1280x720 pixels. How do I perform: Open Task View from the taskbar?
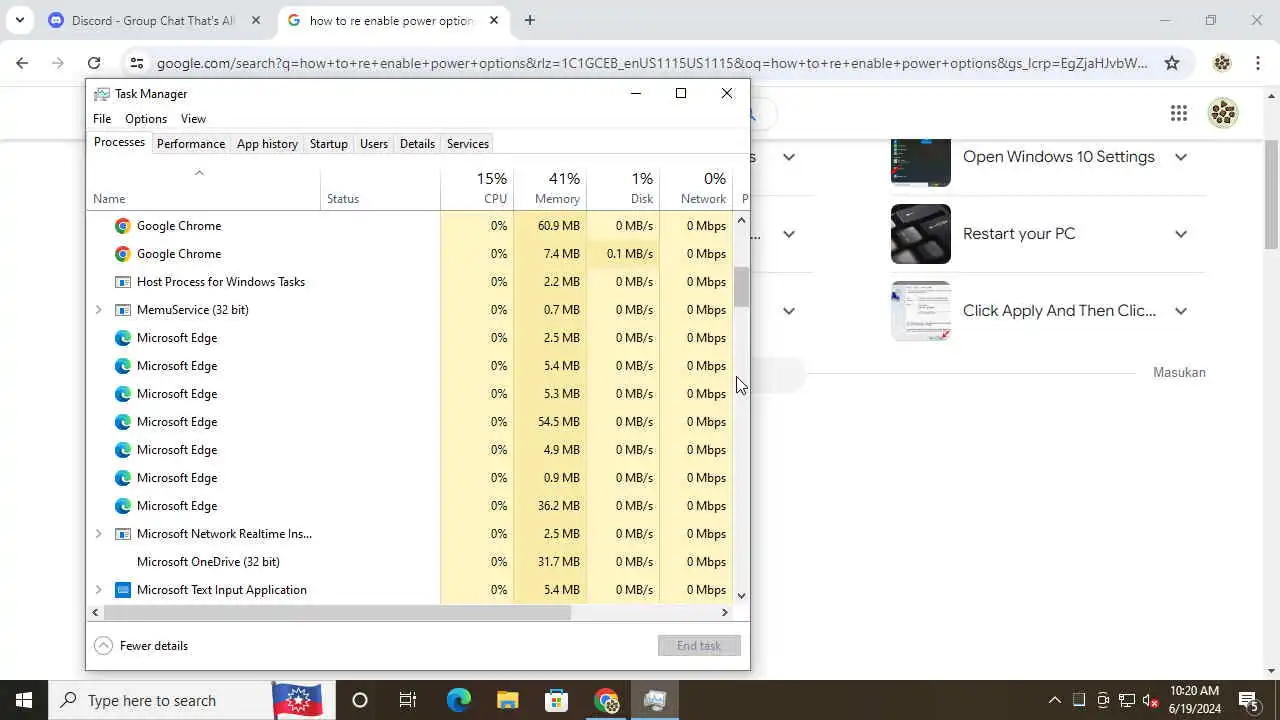(x=408, y=700)
